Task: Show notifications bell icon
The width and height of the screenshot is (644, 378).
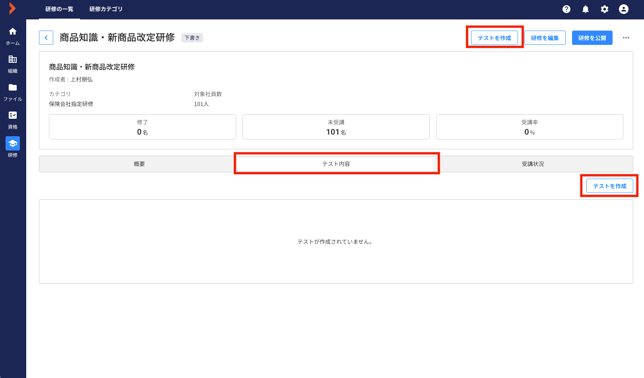Action: tap(585, 9)
